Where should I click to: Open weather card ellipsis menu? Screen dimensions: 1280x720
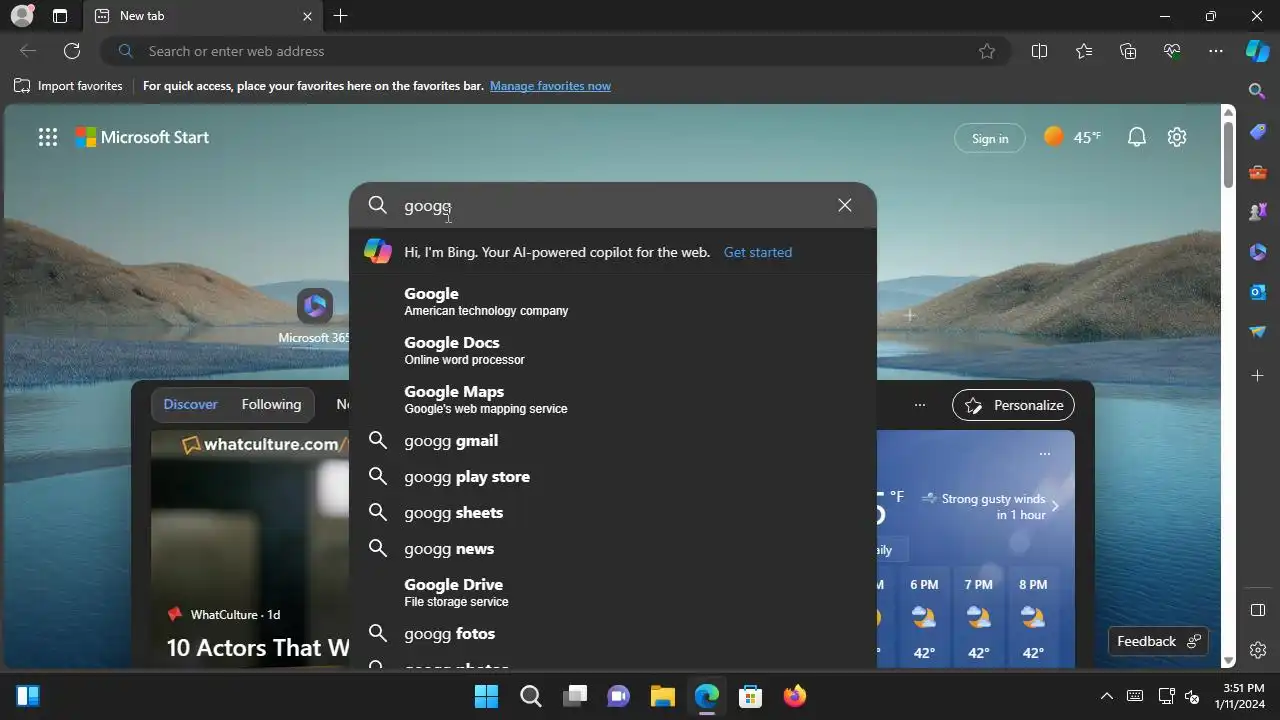point(1044,454)
